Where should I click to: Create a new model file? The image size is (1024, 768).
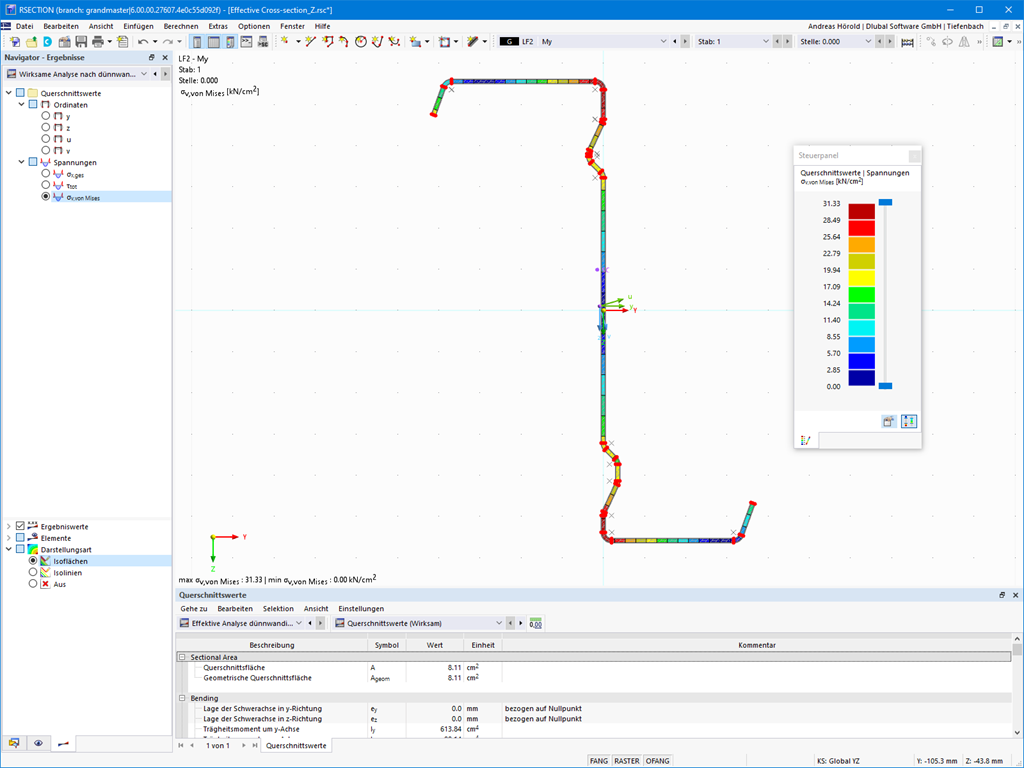point(15,42)
